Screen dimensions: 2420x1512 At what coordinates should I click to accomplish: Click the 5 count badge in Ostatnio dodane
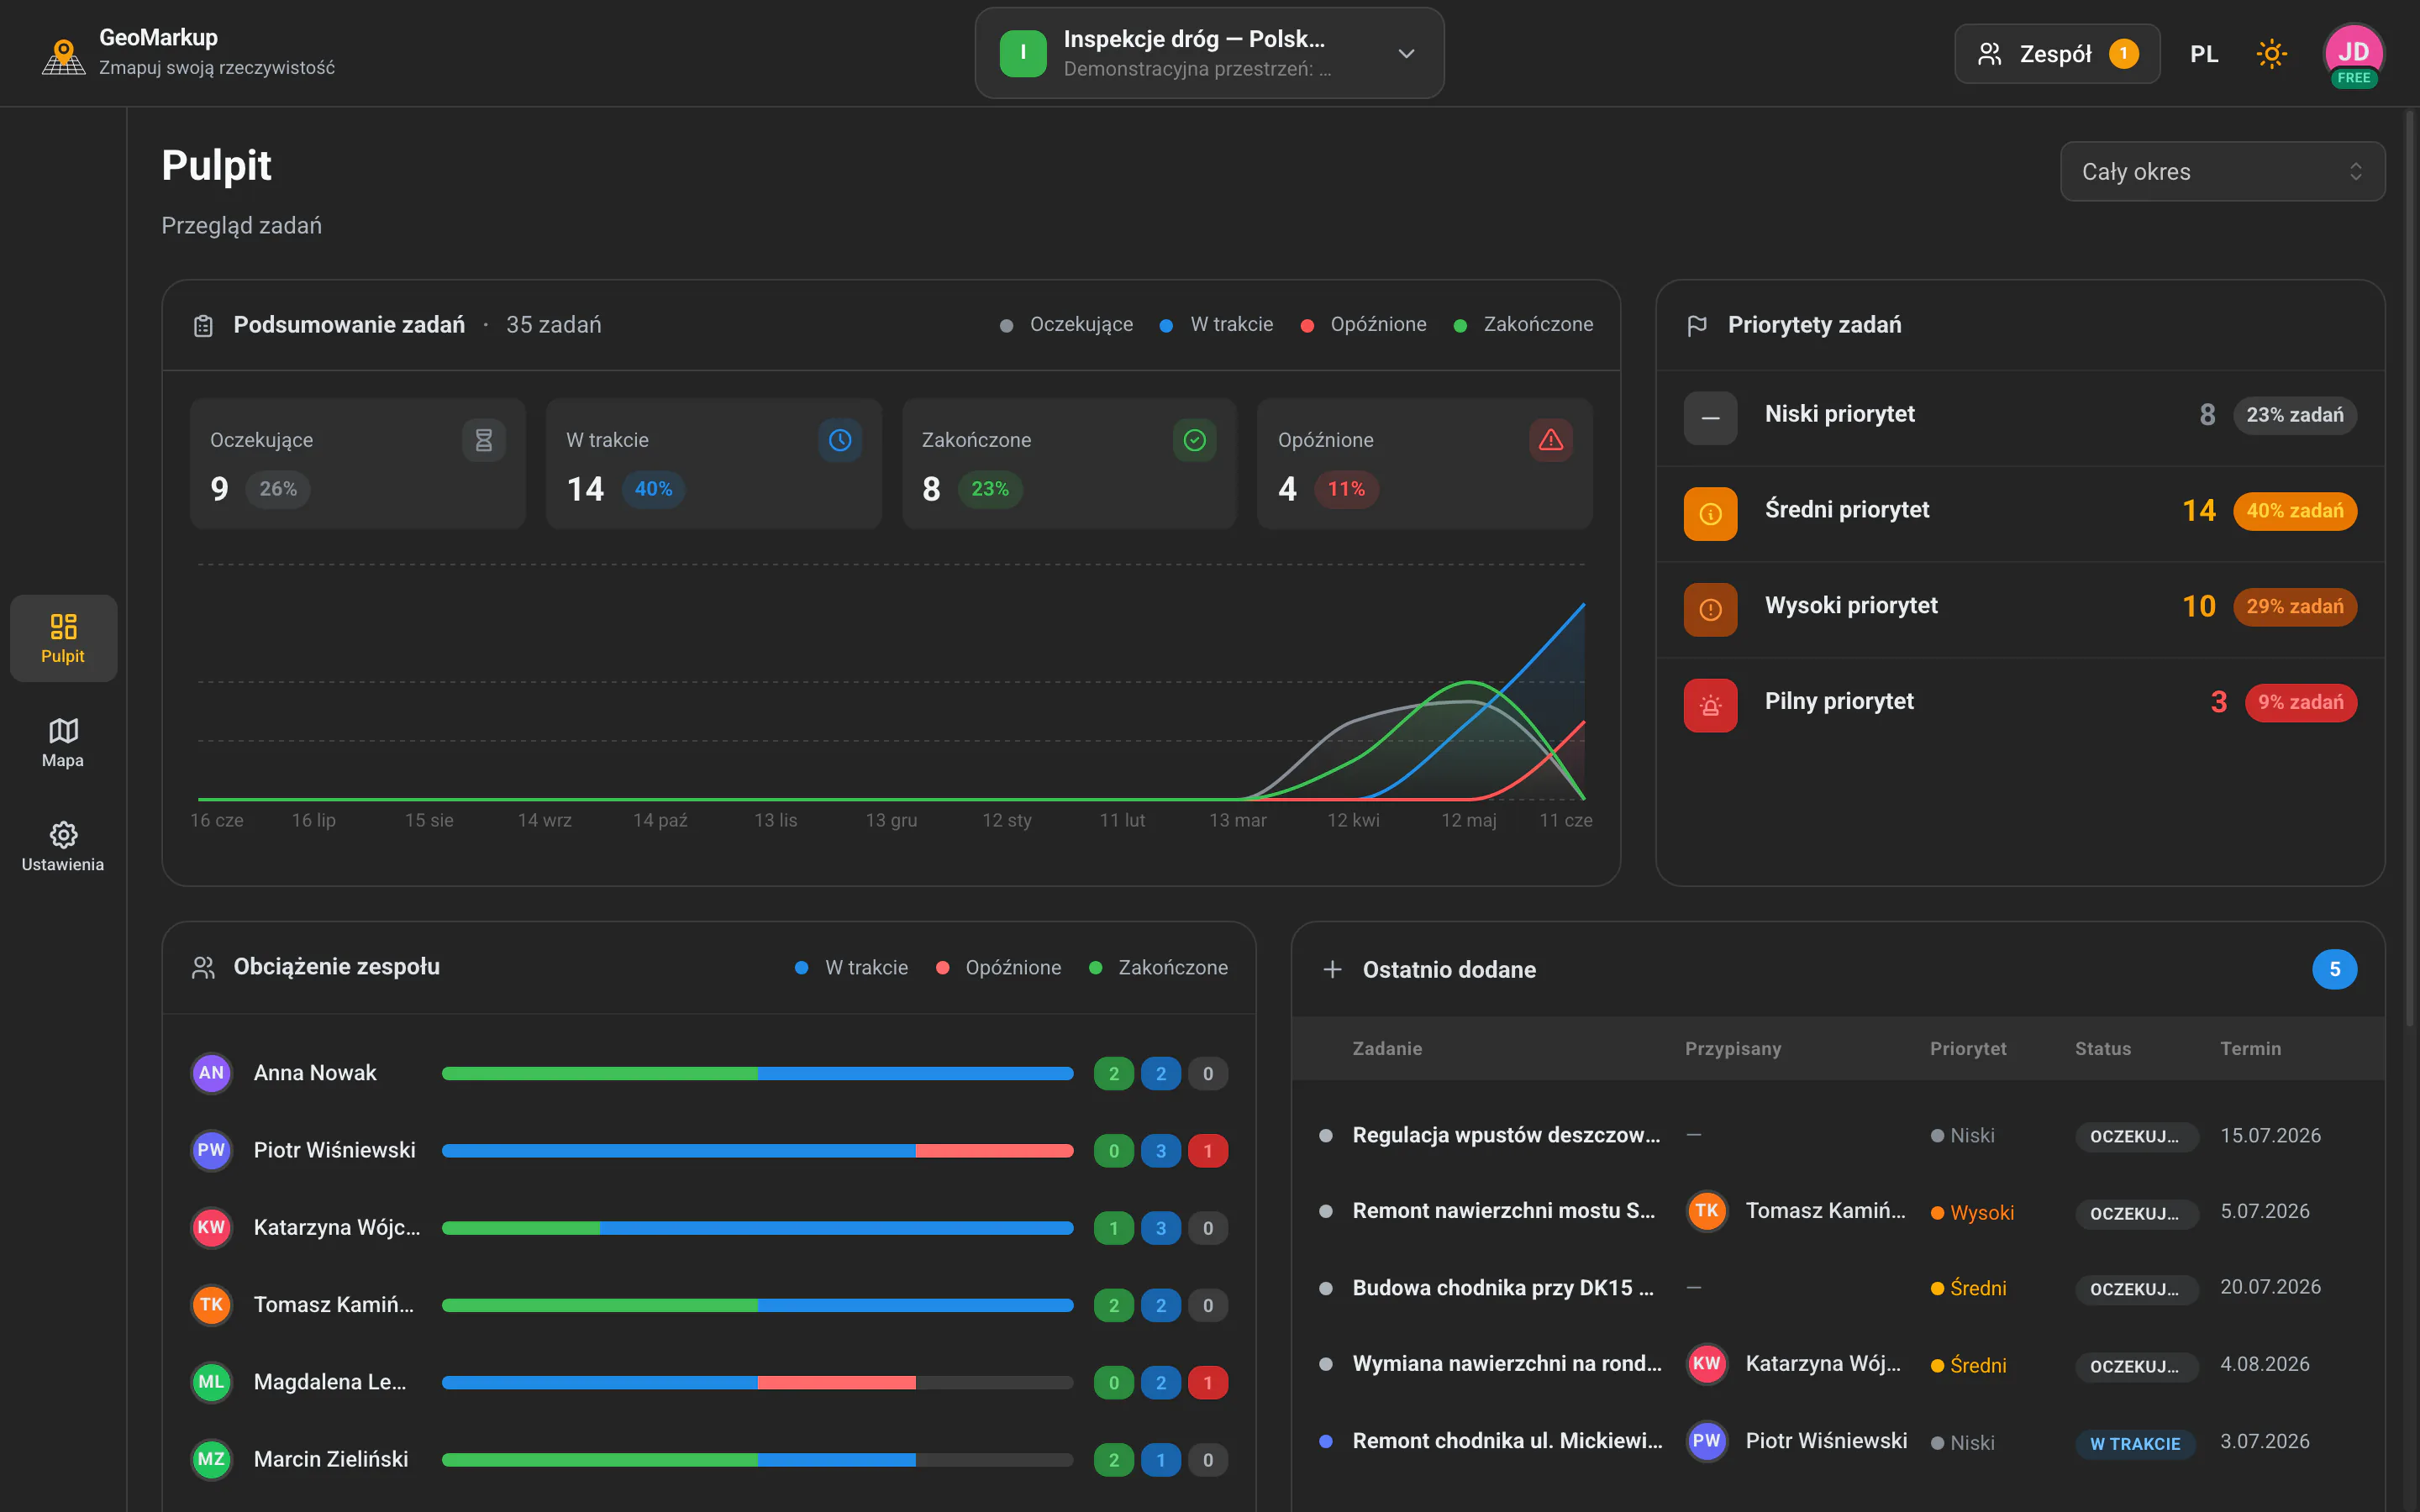point(2334,969)
